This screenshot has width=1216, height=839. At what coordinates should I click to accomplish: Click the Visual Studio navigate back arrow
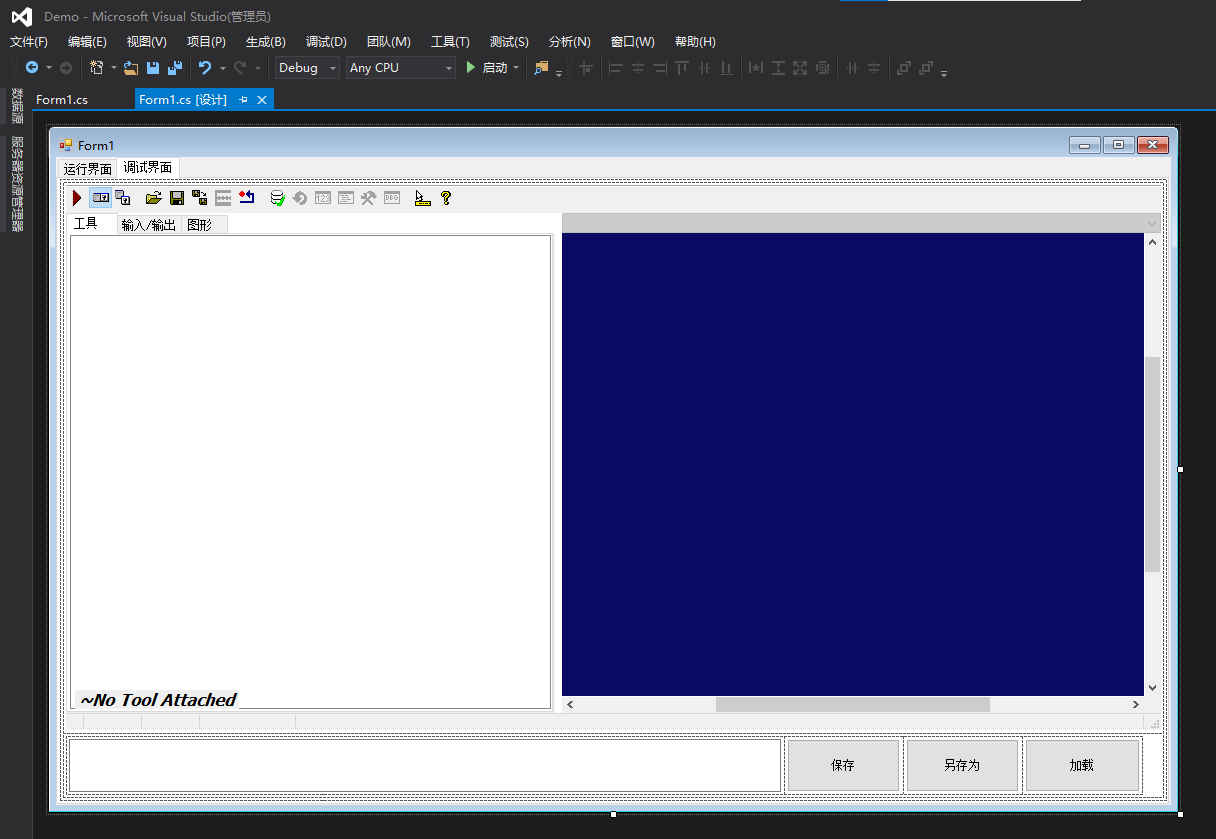tap(32, 67)
